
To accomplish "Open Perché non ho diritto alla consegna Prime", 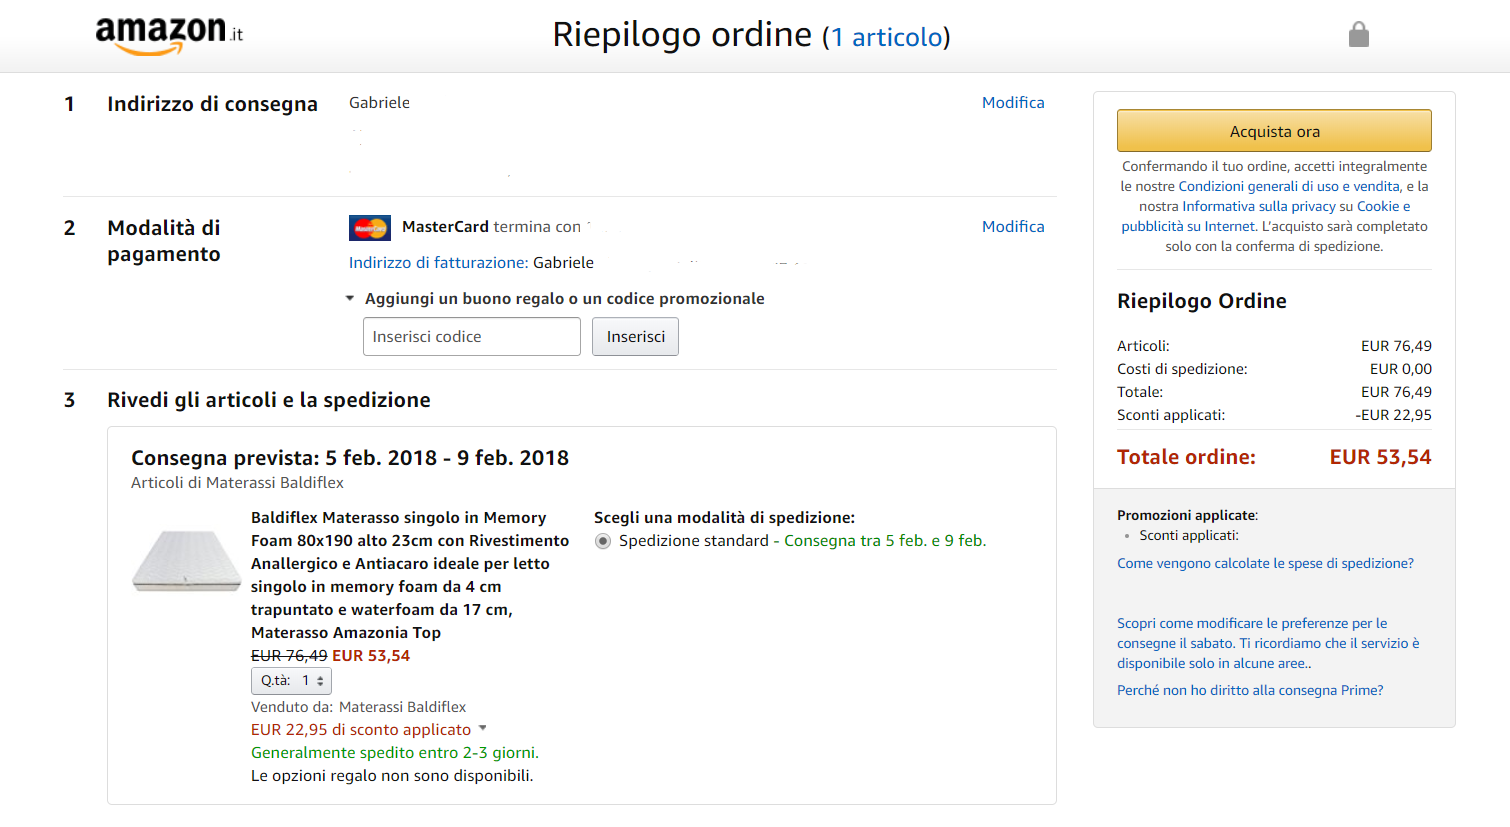I will tap(1250, 691).
